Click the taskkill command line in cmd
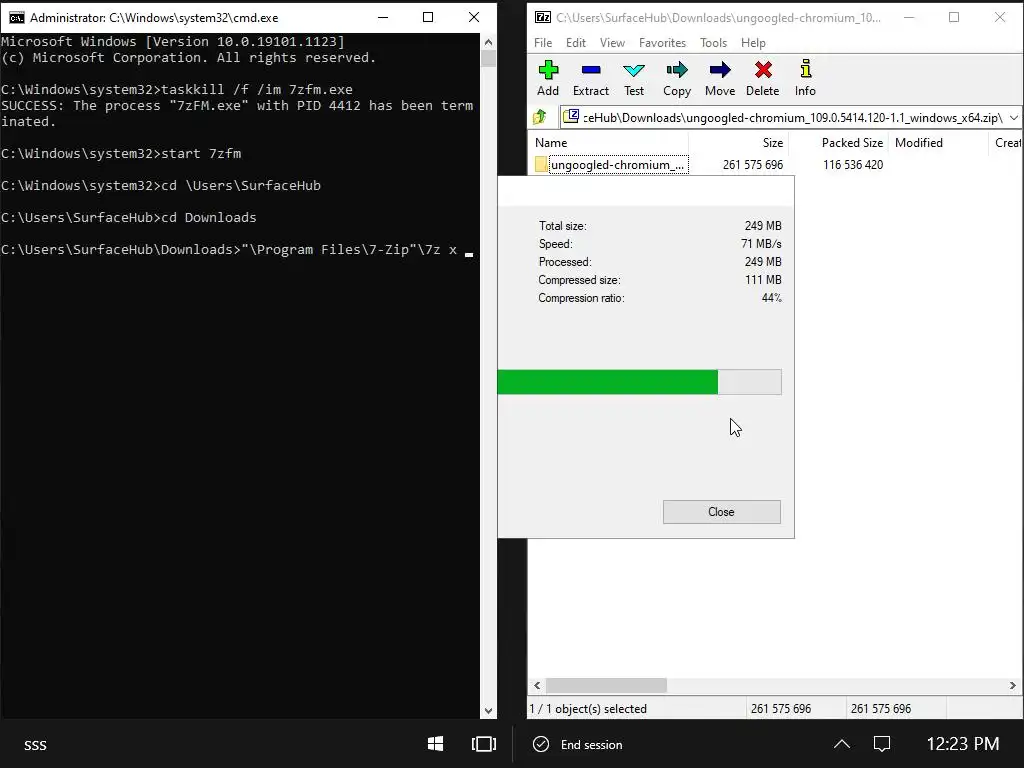The width and height of the screenshot is (1024, 768). [x=177, y=89]
